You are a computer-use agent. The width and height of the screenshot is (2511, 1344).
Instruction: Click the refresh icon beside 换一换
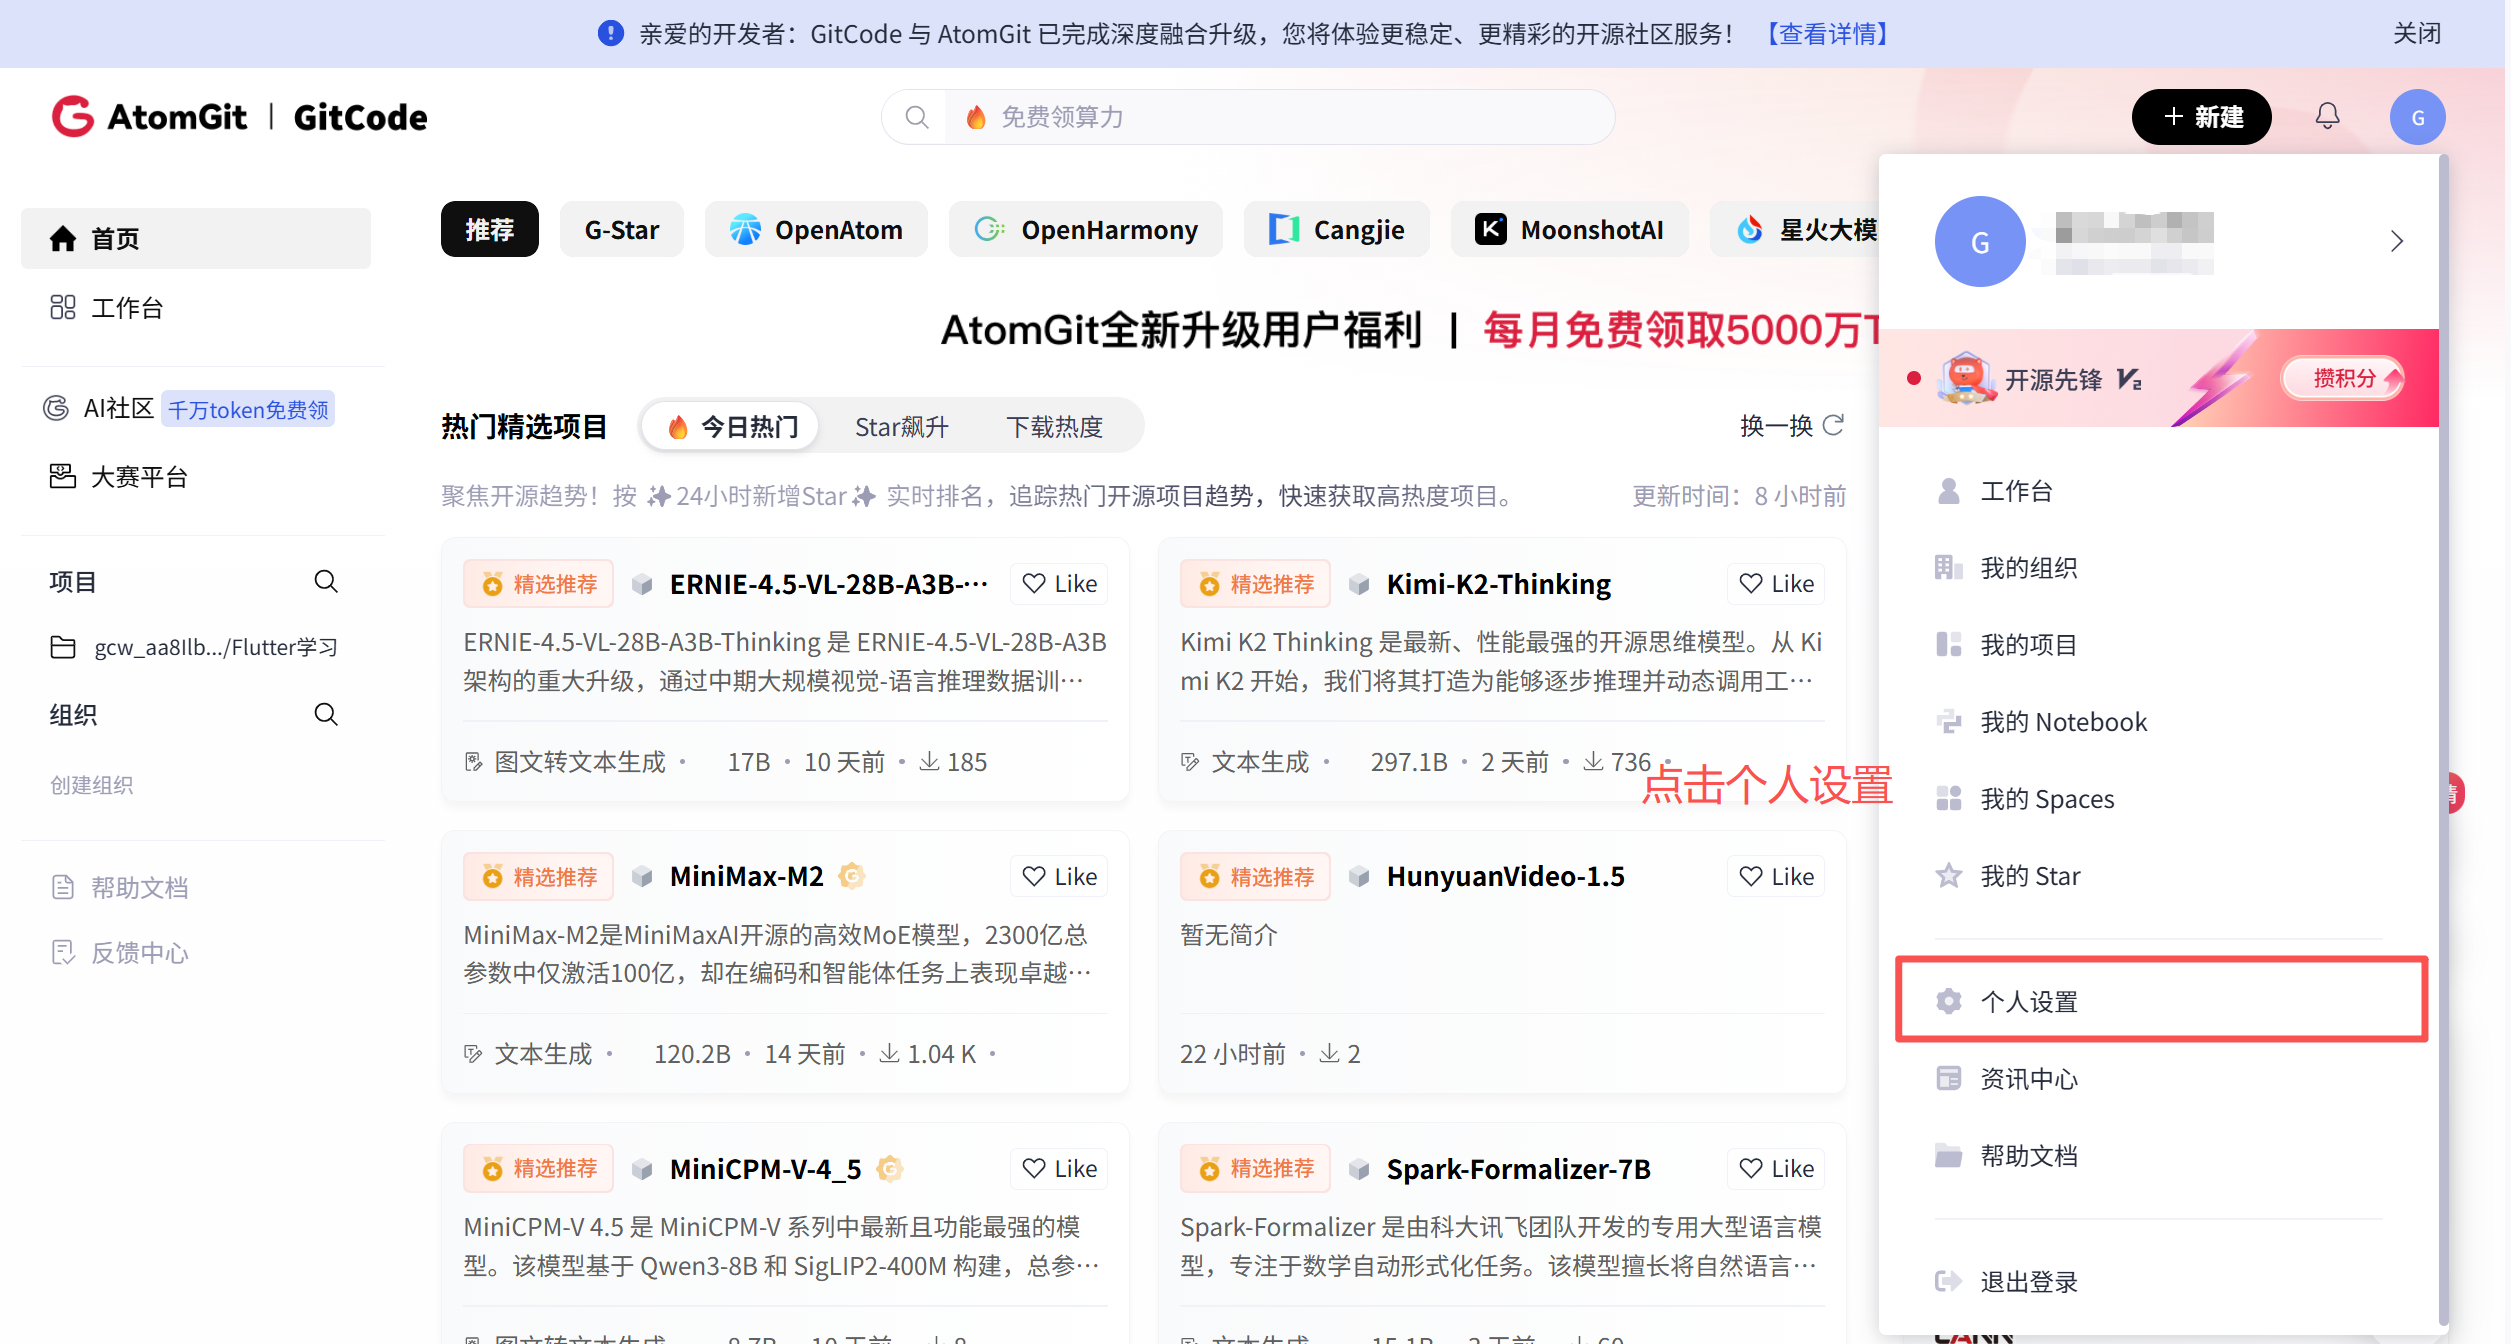coord(1833,426)
